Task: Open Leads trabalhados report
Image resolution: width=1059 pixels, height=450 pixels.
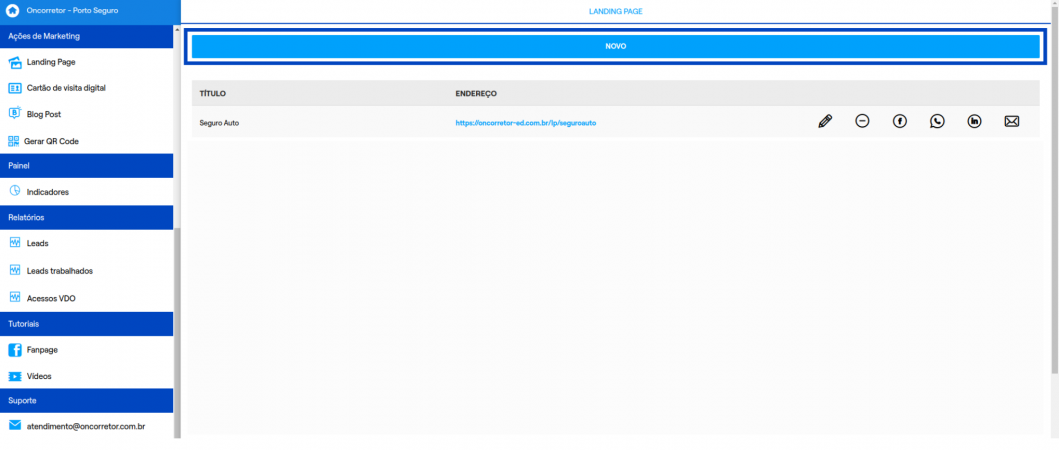Action: [x=59, y=271]
